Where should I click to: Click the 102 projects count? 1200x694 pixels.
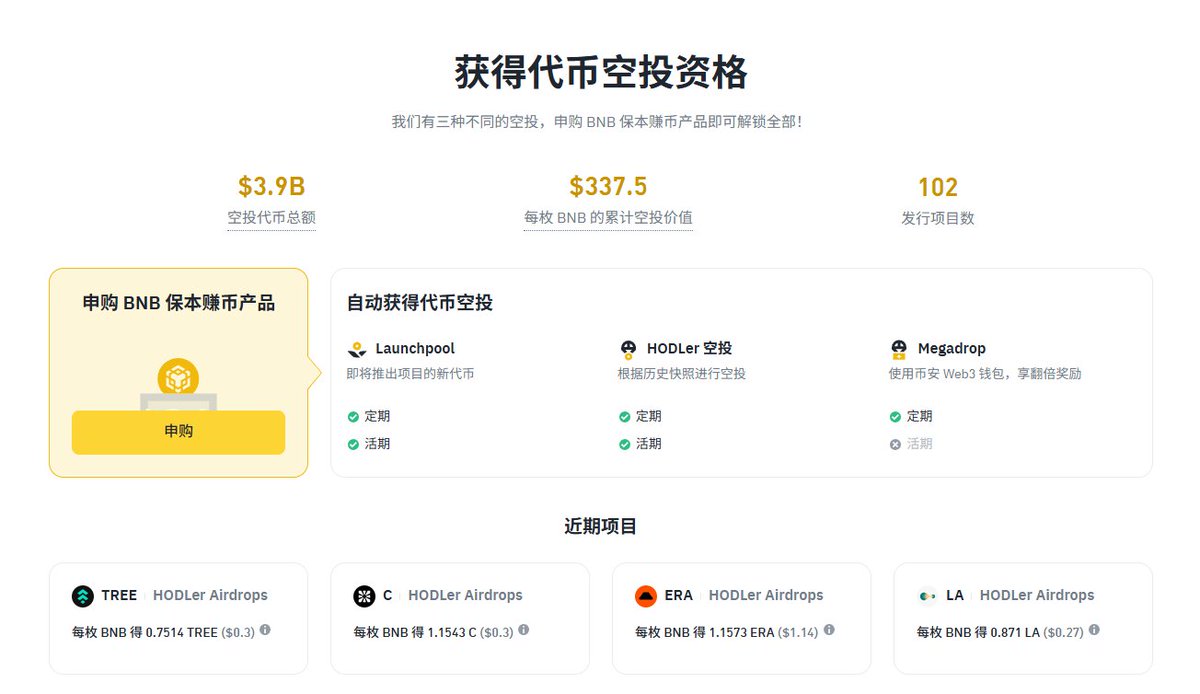937,187
